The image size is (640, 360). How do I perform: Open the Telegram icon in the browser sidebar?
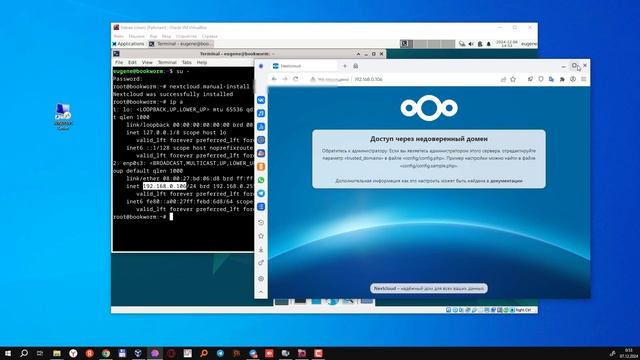pos(261,193)
